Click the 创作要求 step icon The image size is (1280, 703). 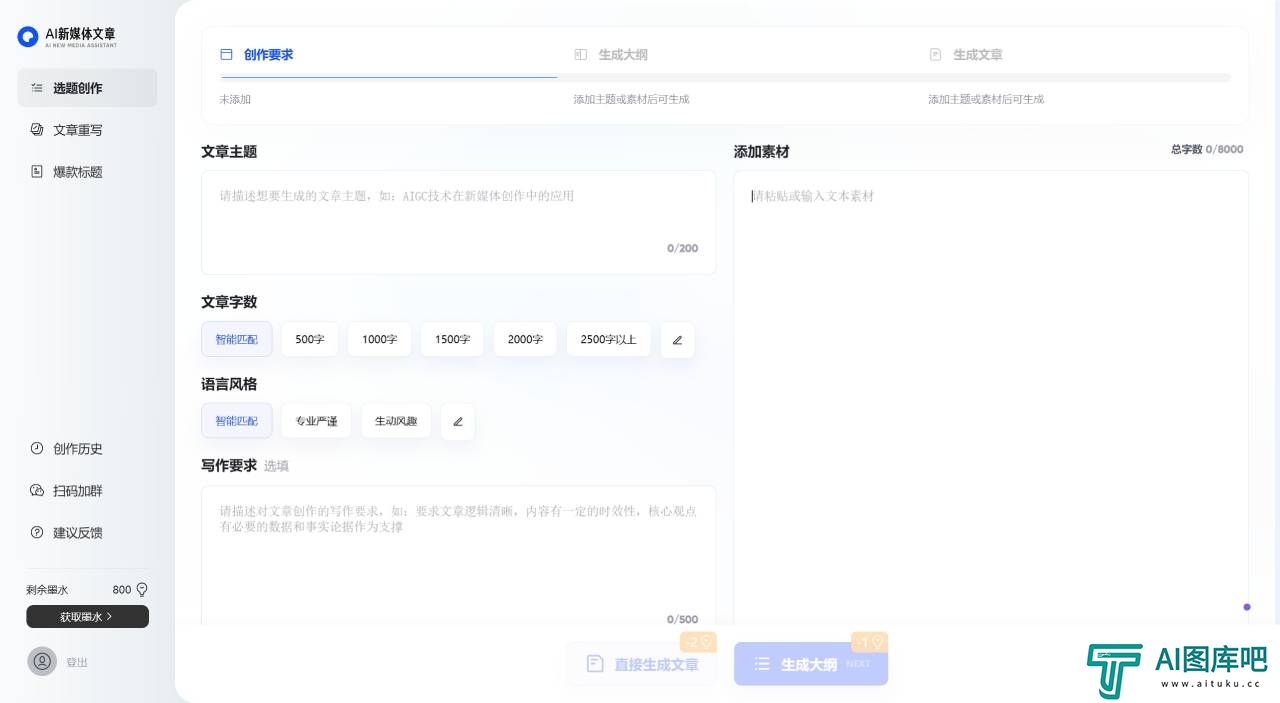(226, 55)
